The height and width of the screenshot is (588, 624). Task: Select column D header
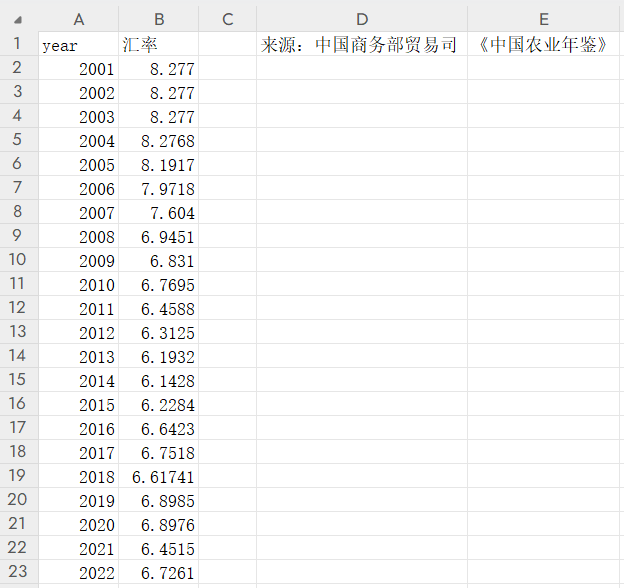coord(362,19)
